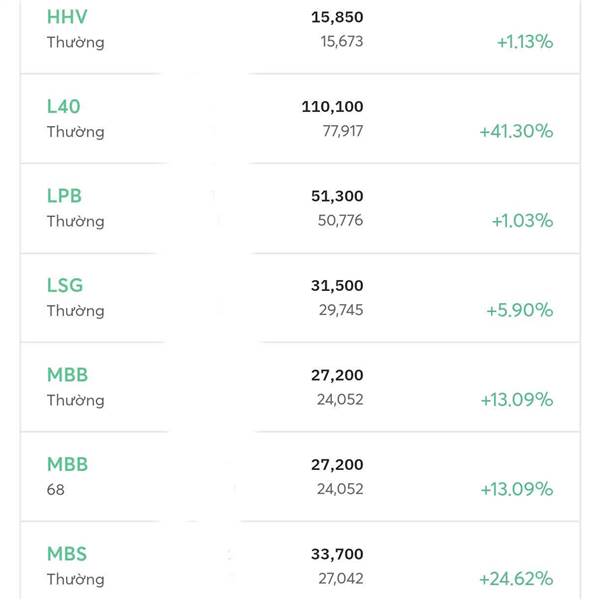600x600 pixels.
Task: Click HHV gain percentage +1.13%
Action: pos(525,42)
